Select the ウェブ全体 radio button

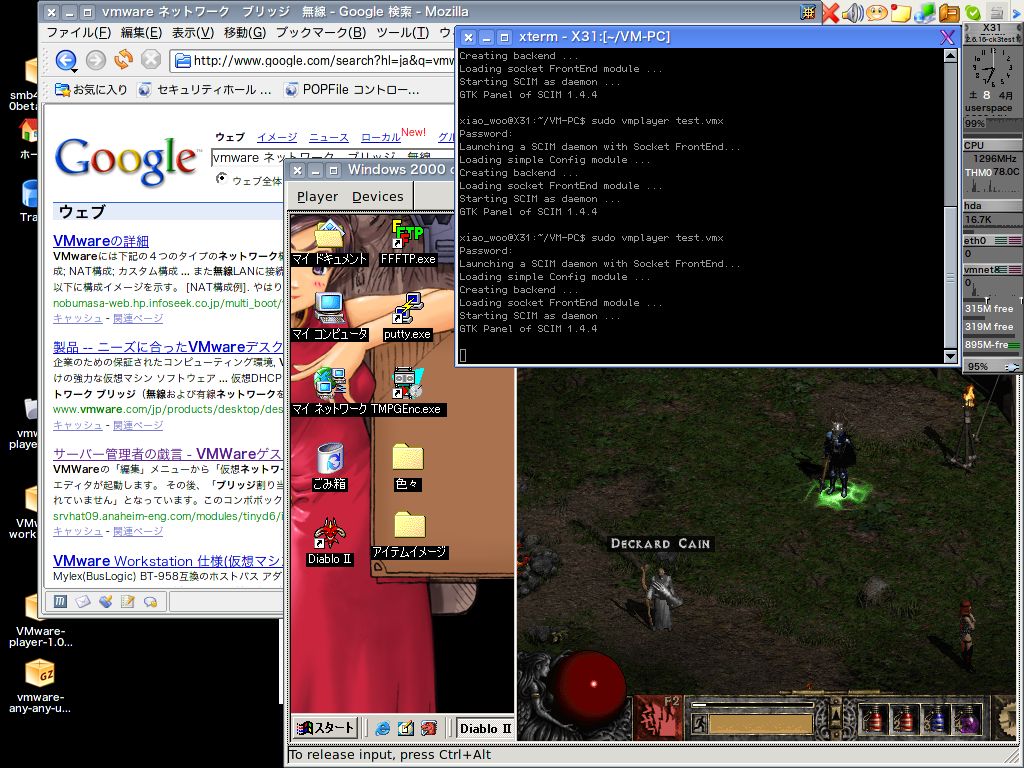(222, 179)
